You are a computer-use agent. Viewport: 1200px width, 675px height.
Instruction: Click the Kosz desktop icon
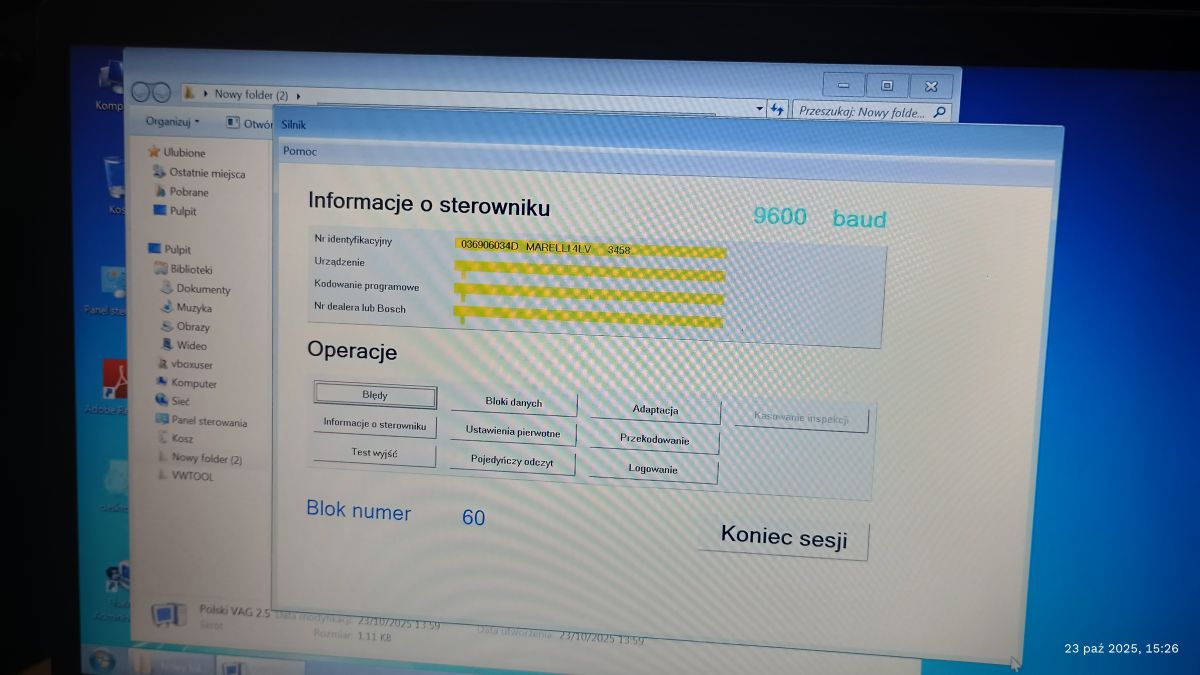(x=115, y=185)
